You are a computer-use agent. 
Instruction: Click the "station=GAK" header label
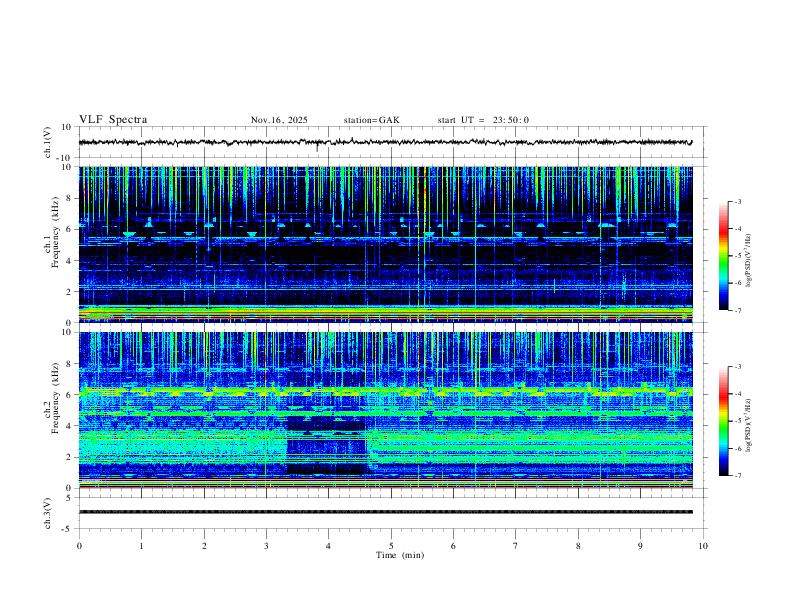pos(371,120)
